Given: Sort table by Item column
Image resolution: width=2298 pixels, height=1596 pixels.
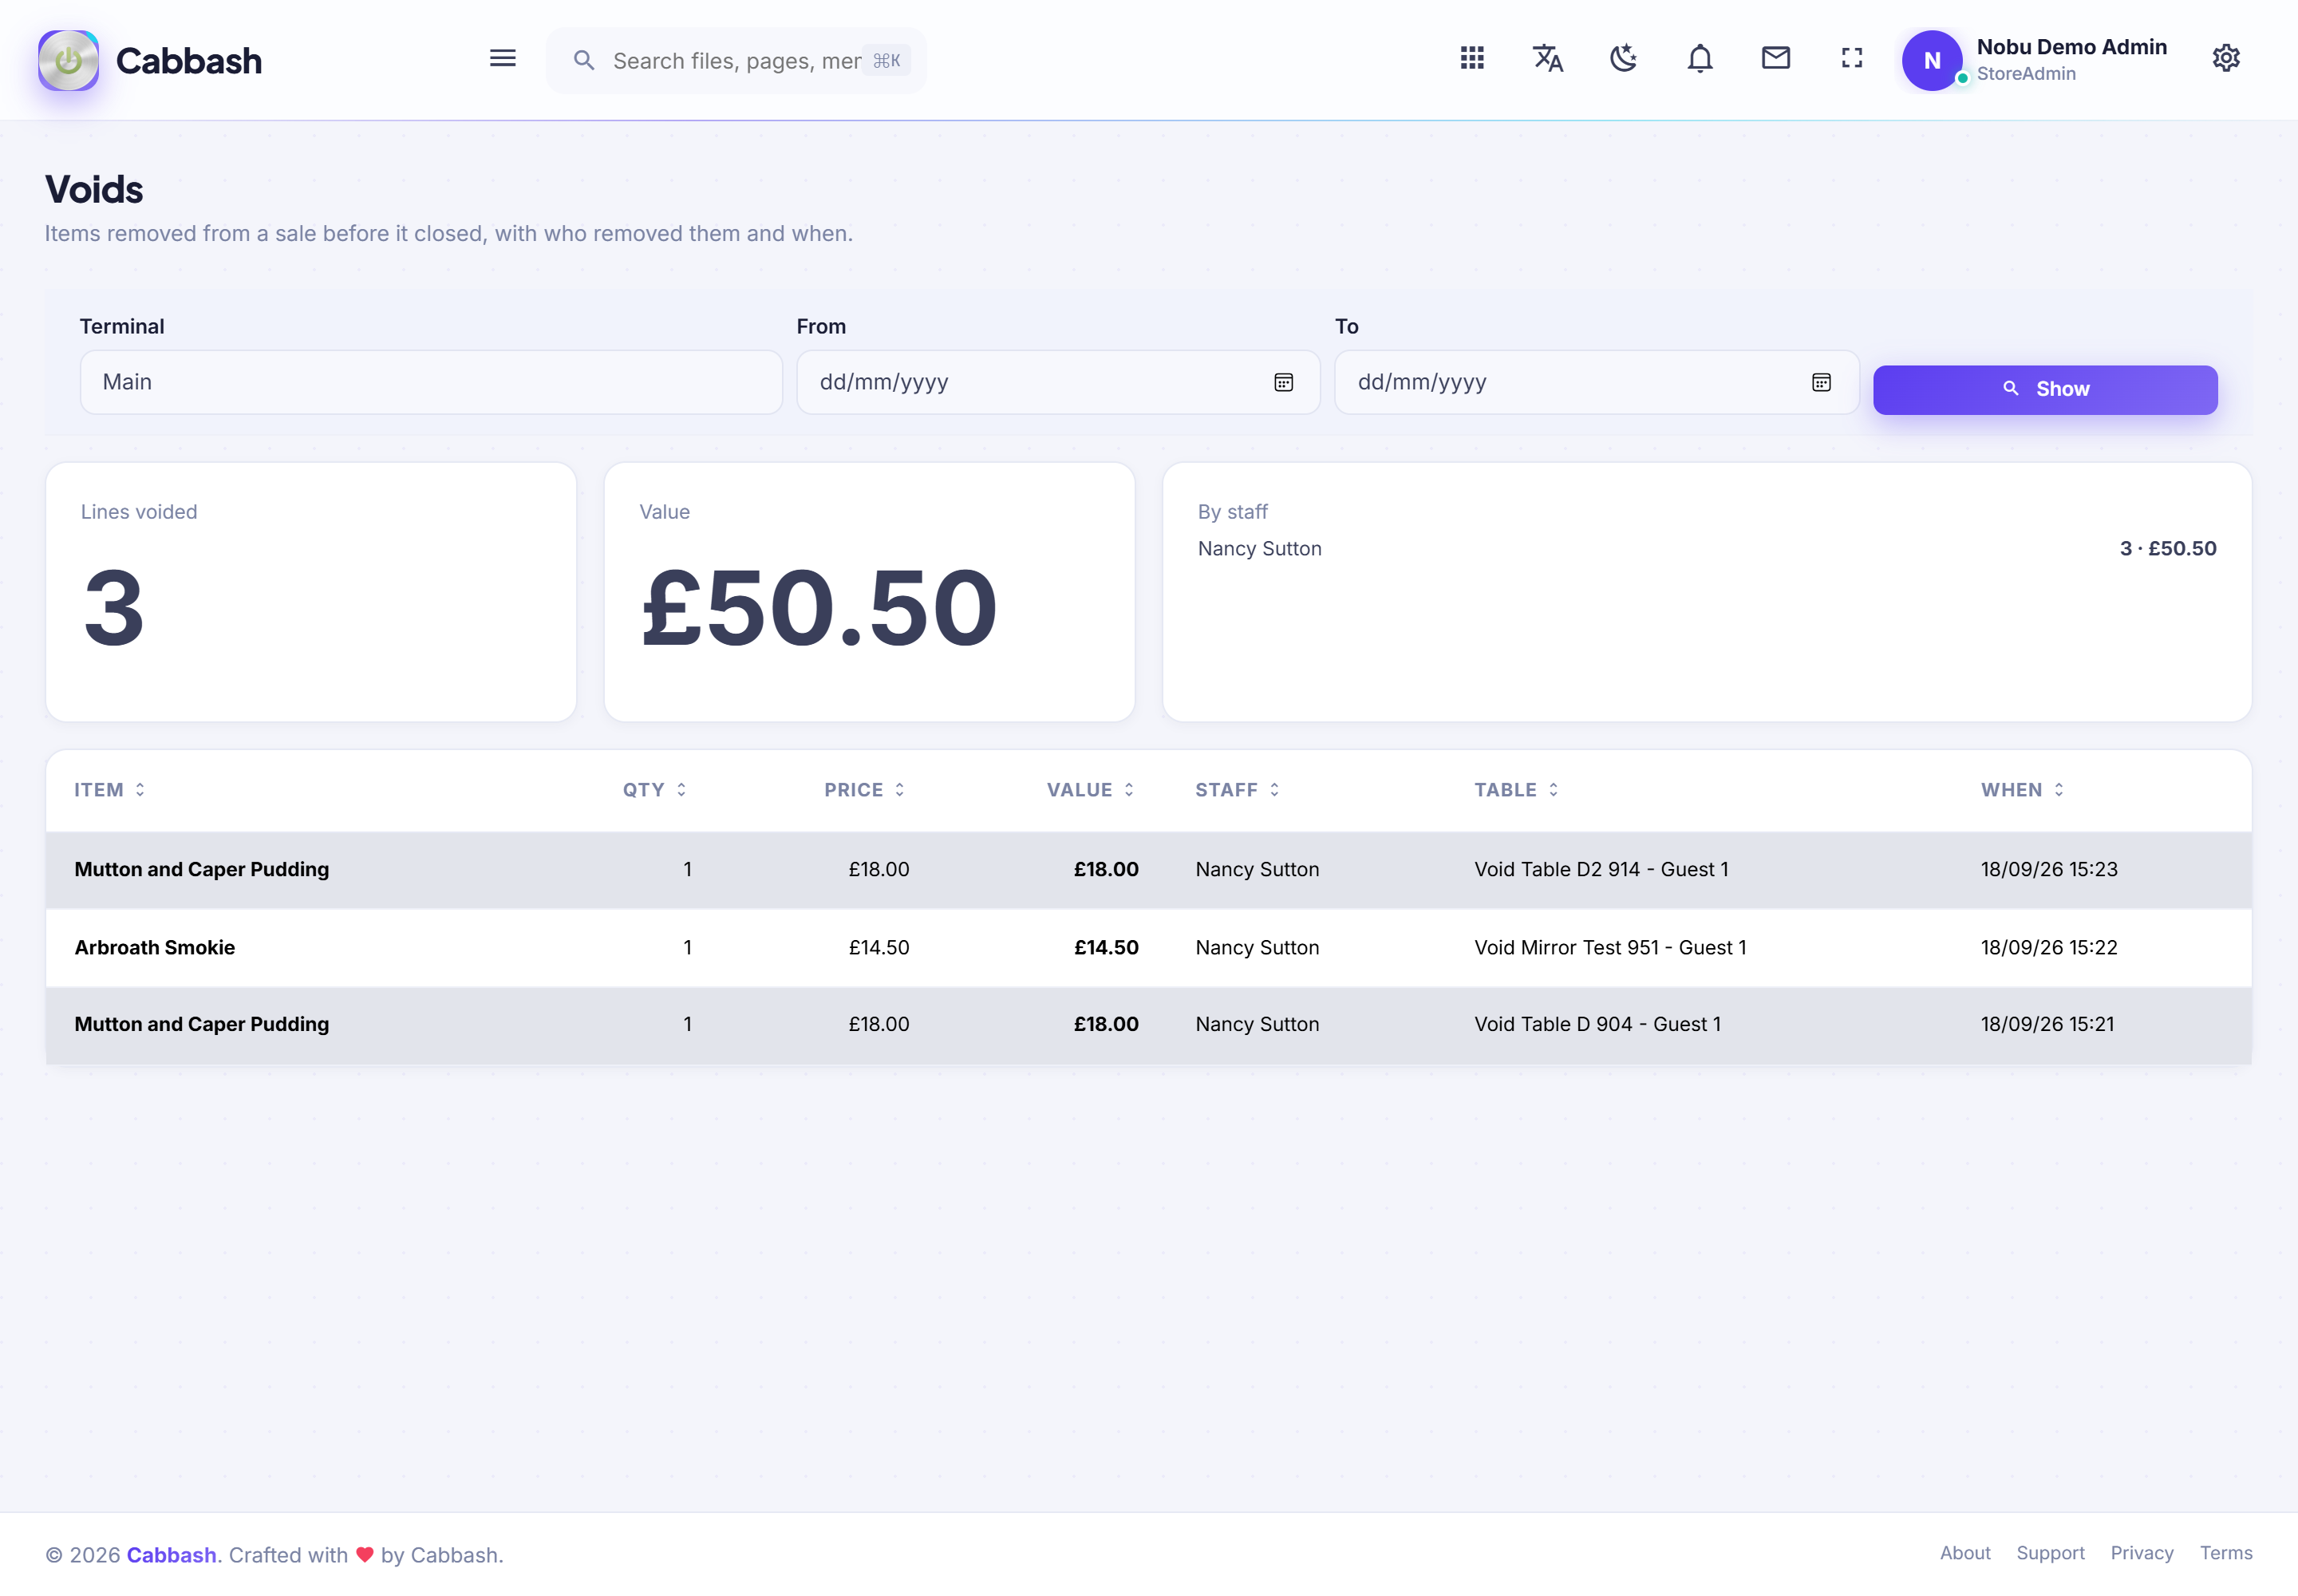Looking at the screenshot, I should (x=110, y=790).
